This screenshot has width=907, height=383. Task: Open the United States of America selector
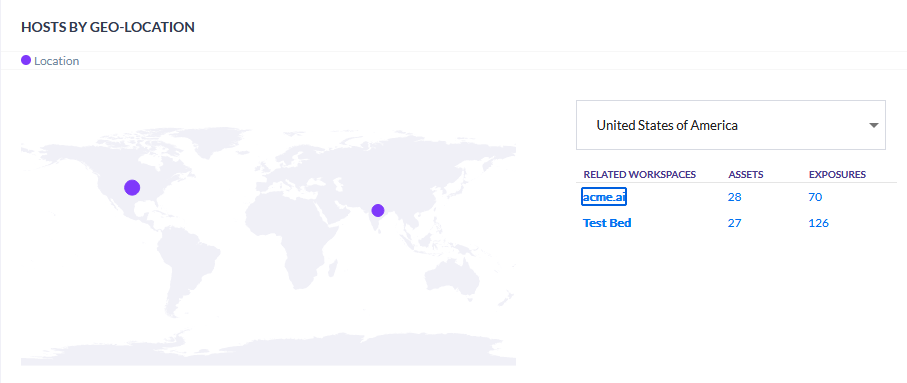coord(731,125)
